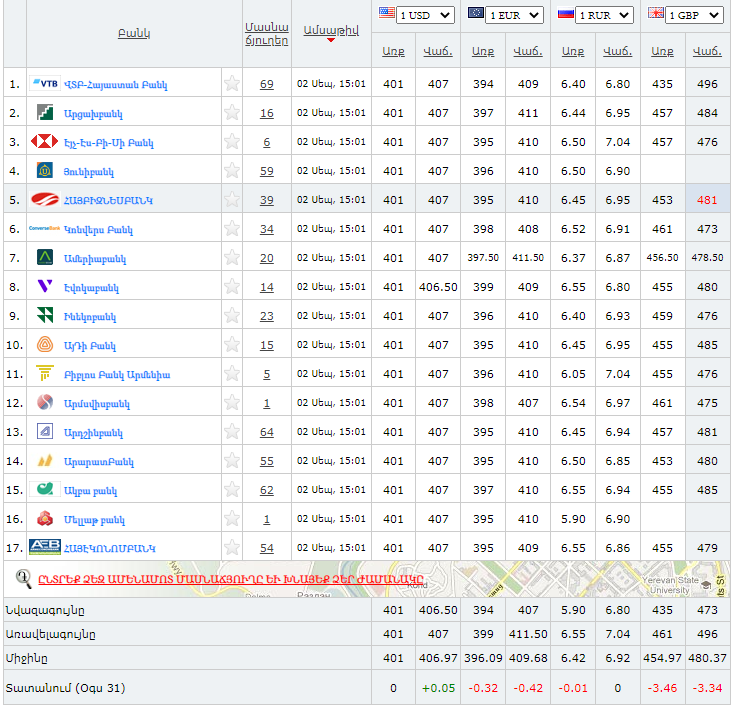The image size is (732, 705).
Task: Click the 5.90 RUR buy value in row 16
Action: coord(573,519)
